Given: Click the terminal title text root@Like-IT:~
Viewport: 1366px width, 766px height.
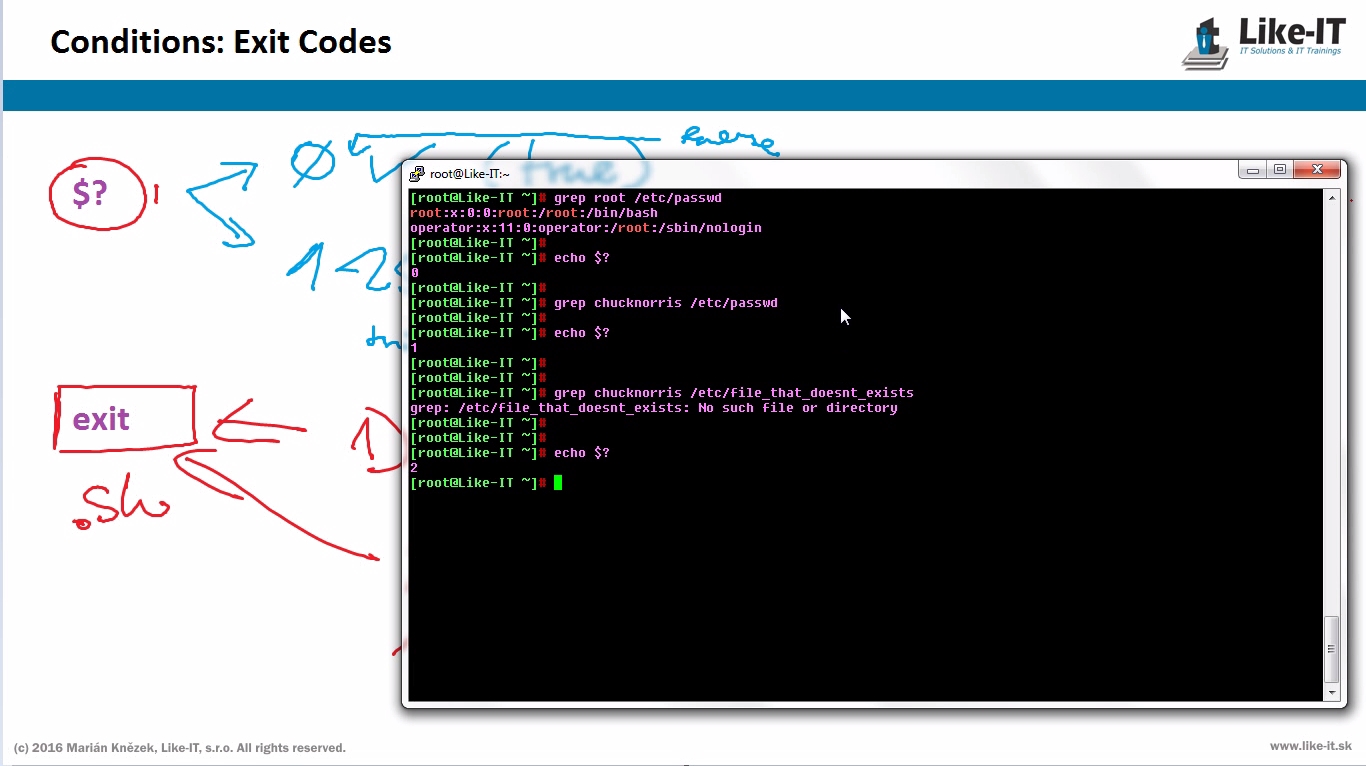Looking at the screenshot, I should [x=470, y=174].
